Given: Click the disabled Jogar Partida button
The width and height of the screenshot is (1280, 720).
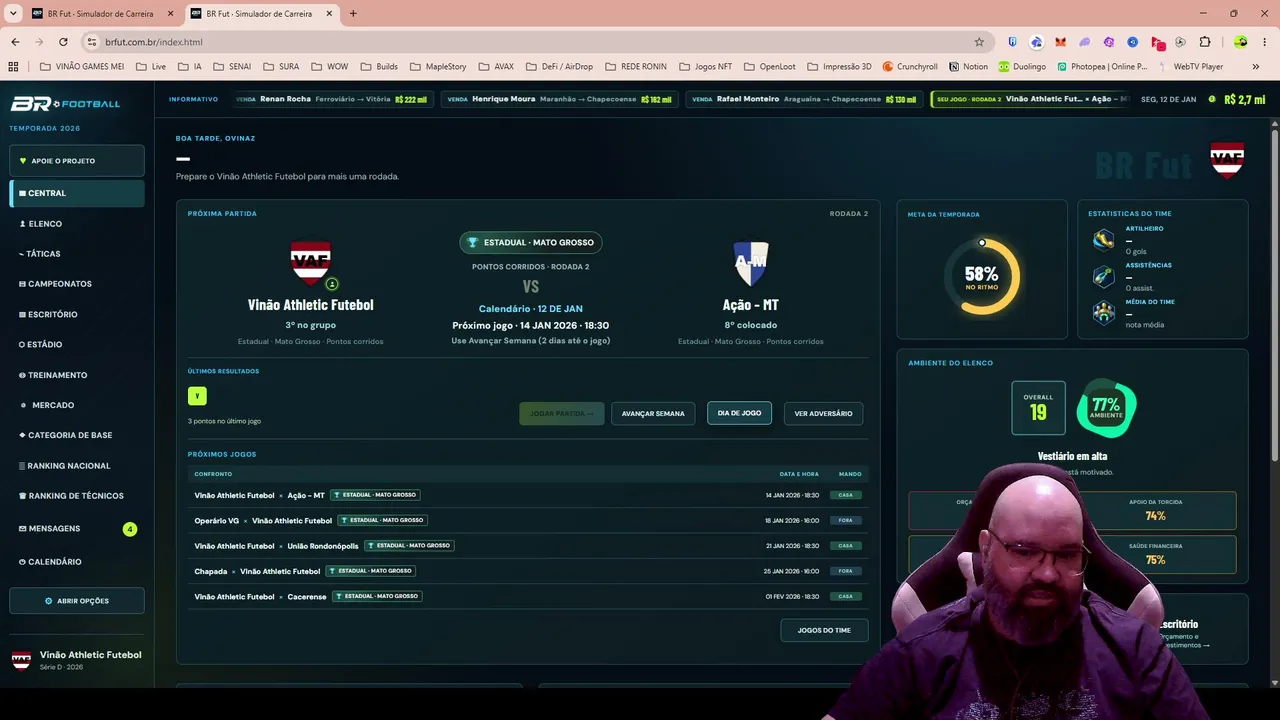Looking at the screenshot, I should click(561, 414).
